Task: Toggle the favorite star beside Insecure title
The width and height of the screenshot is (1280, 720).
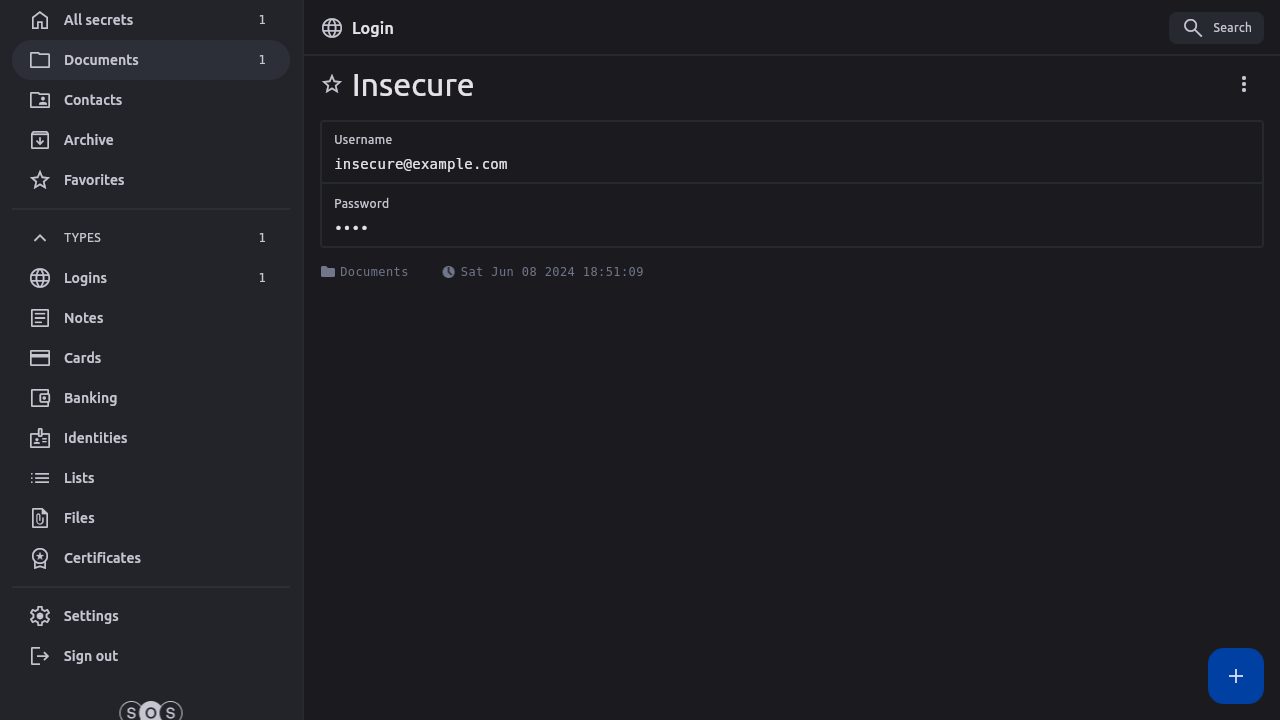Action: click(332, 85)
